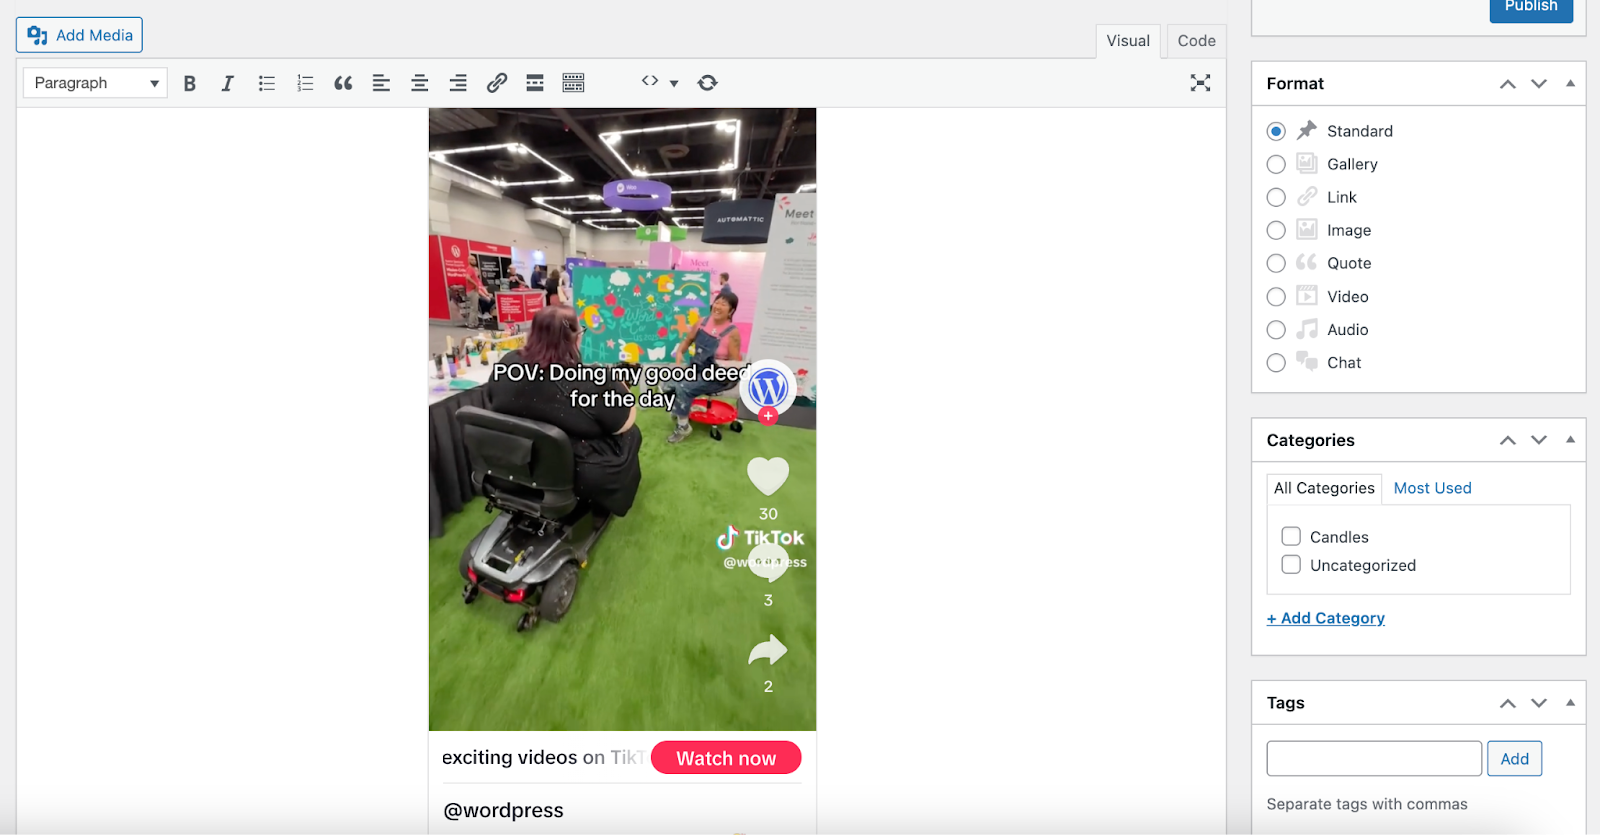Screen dimensions: 1600x835
Task: Move the Tags panel down
Action: click(1539, 703)
